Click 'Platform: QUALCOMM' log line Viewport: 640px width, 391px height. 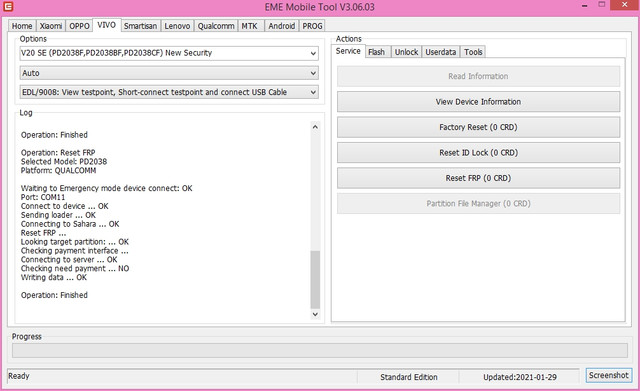click(58, 171)
